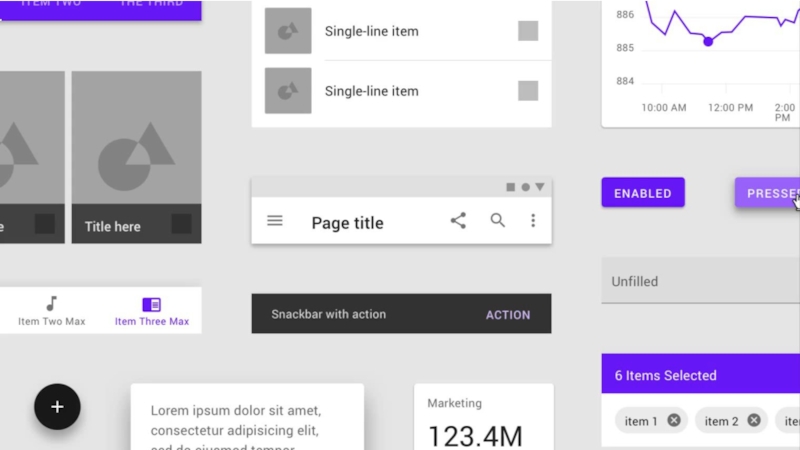Open the vertical three-dot overflow menu
The image size is (800, 450).
[x=533, y=221]
